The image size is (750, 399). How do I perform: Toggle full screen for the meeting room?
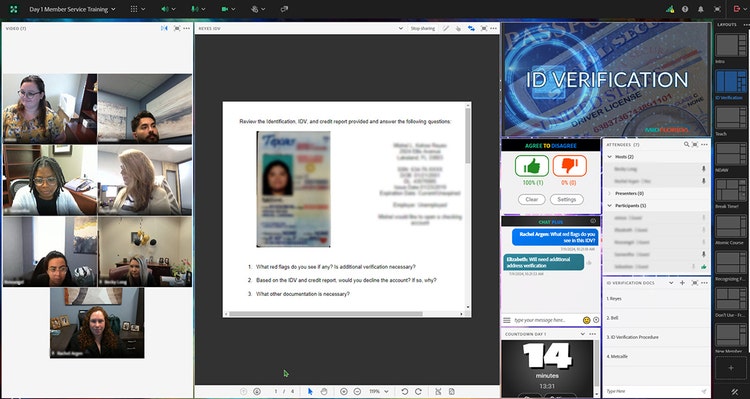tap(717, 9)
